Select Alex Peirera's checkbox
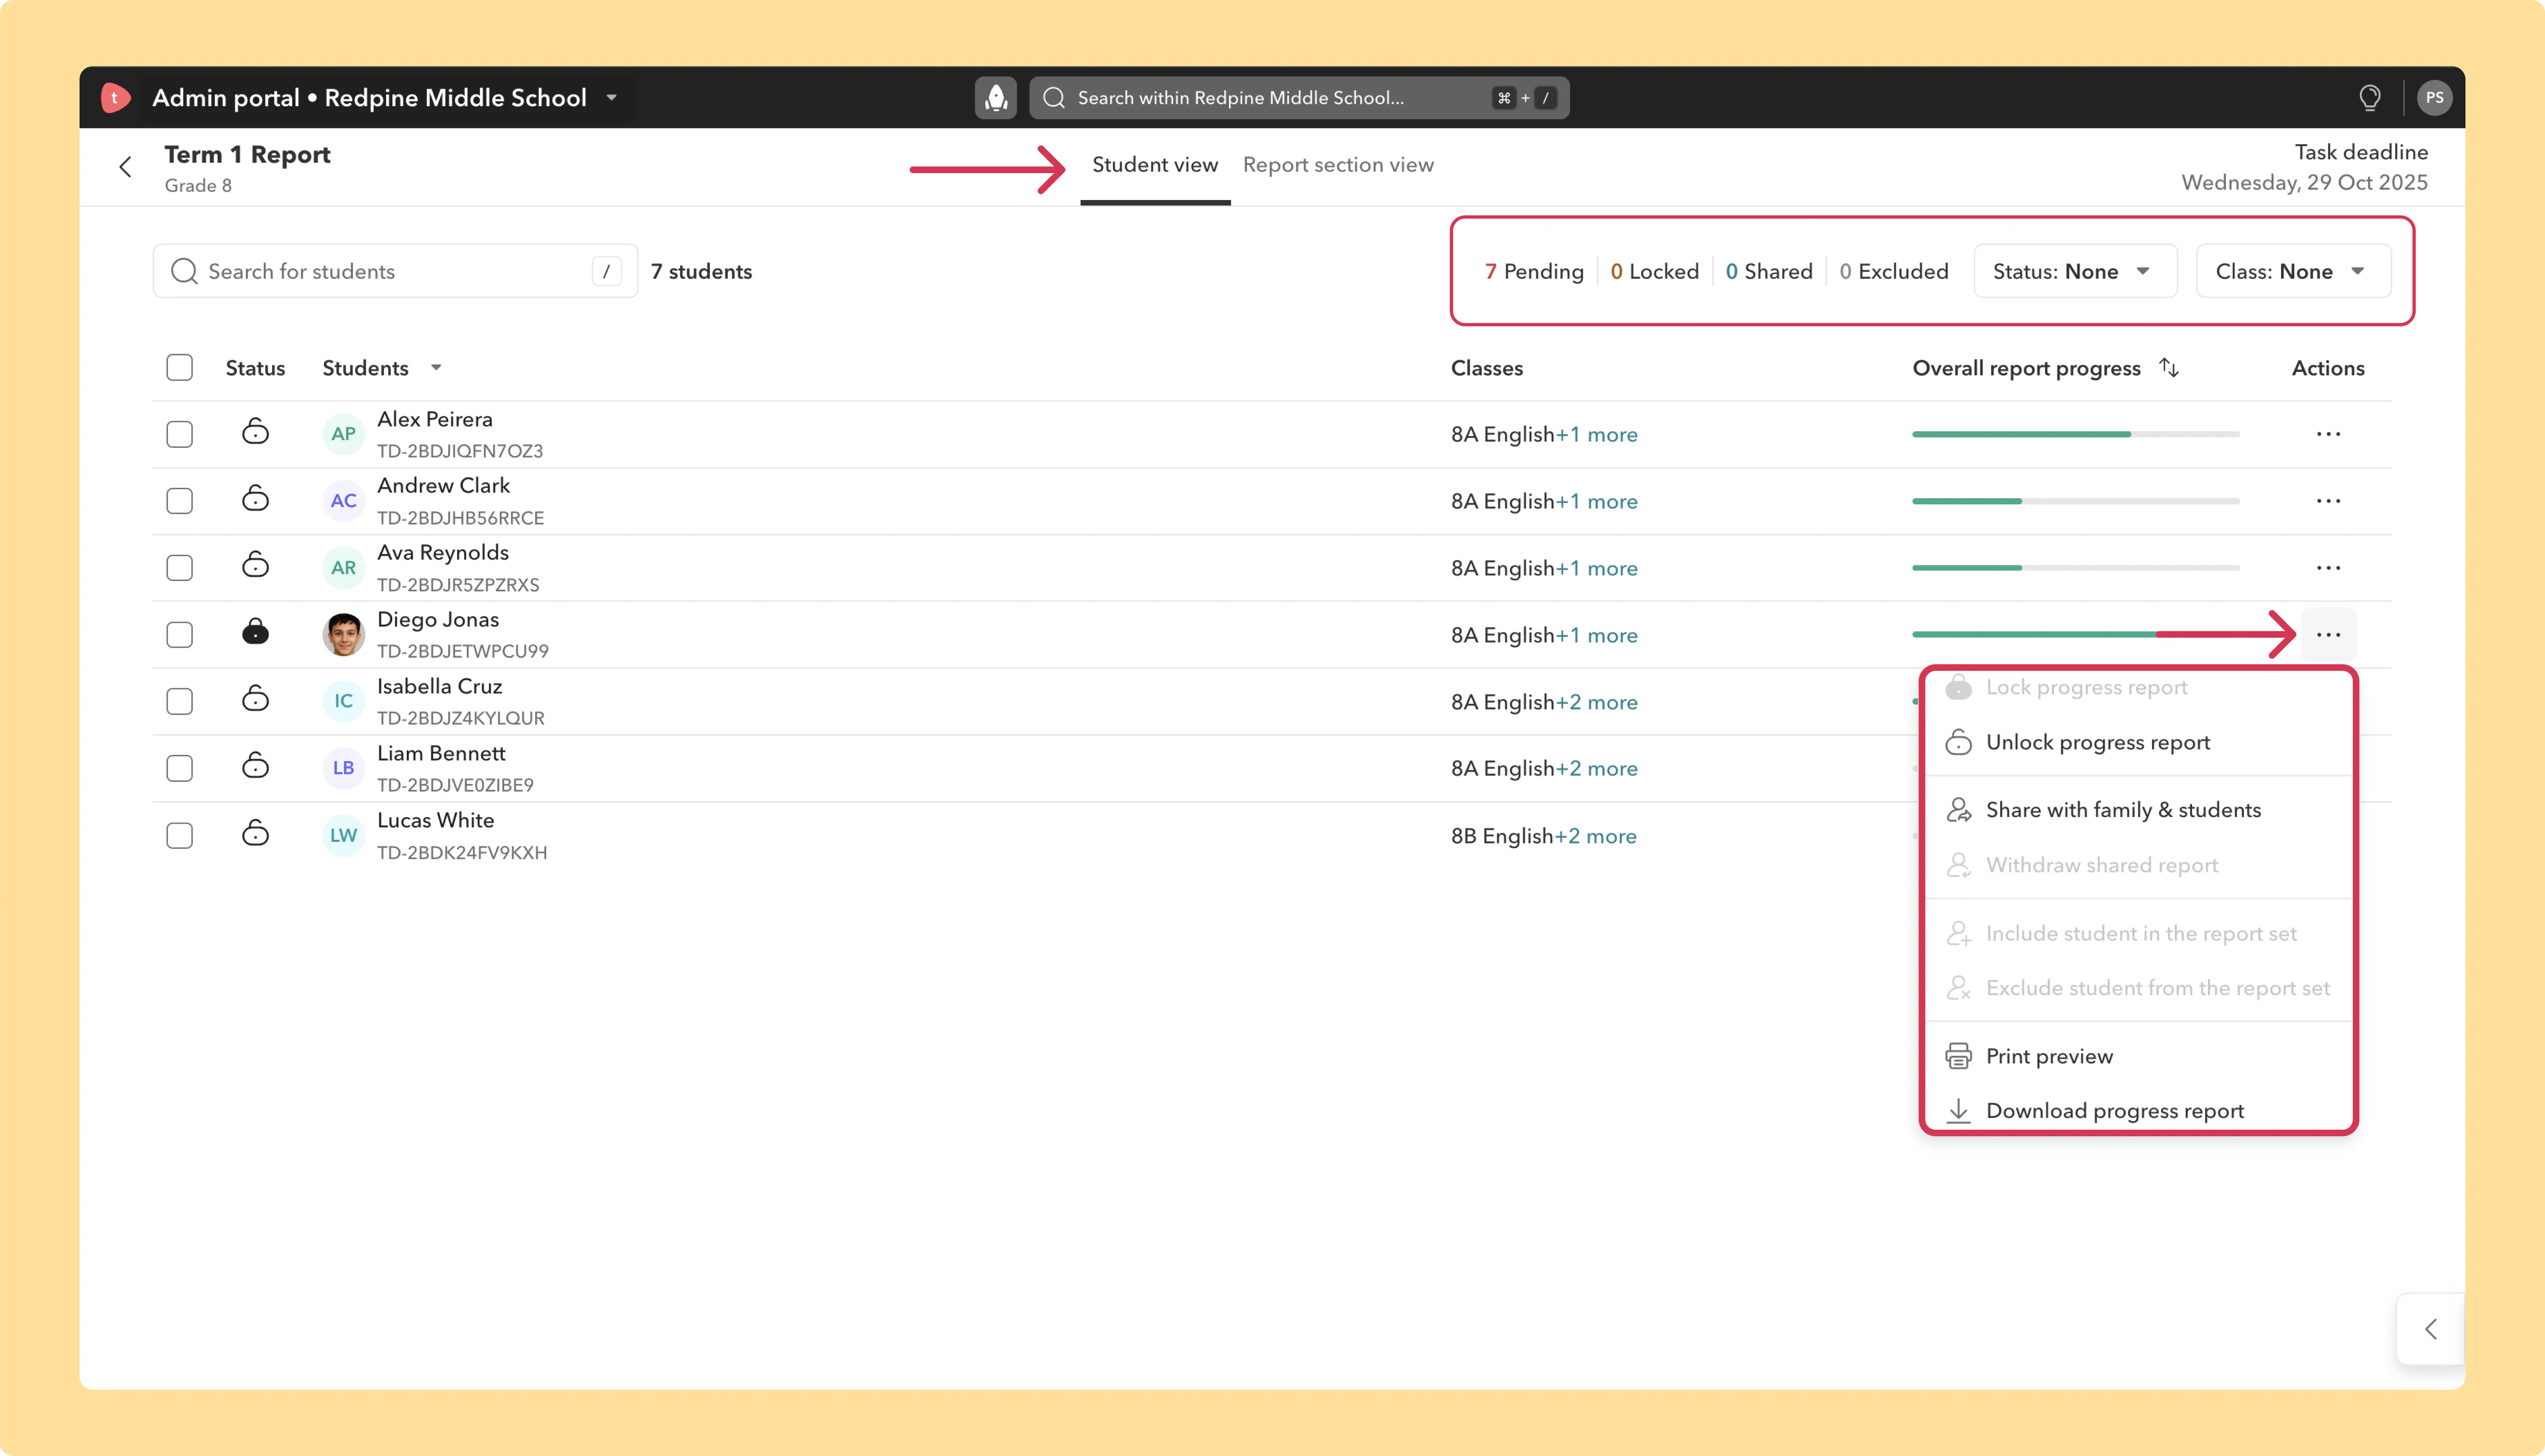The image size is (2545, 1456). (x=180, y=434)
